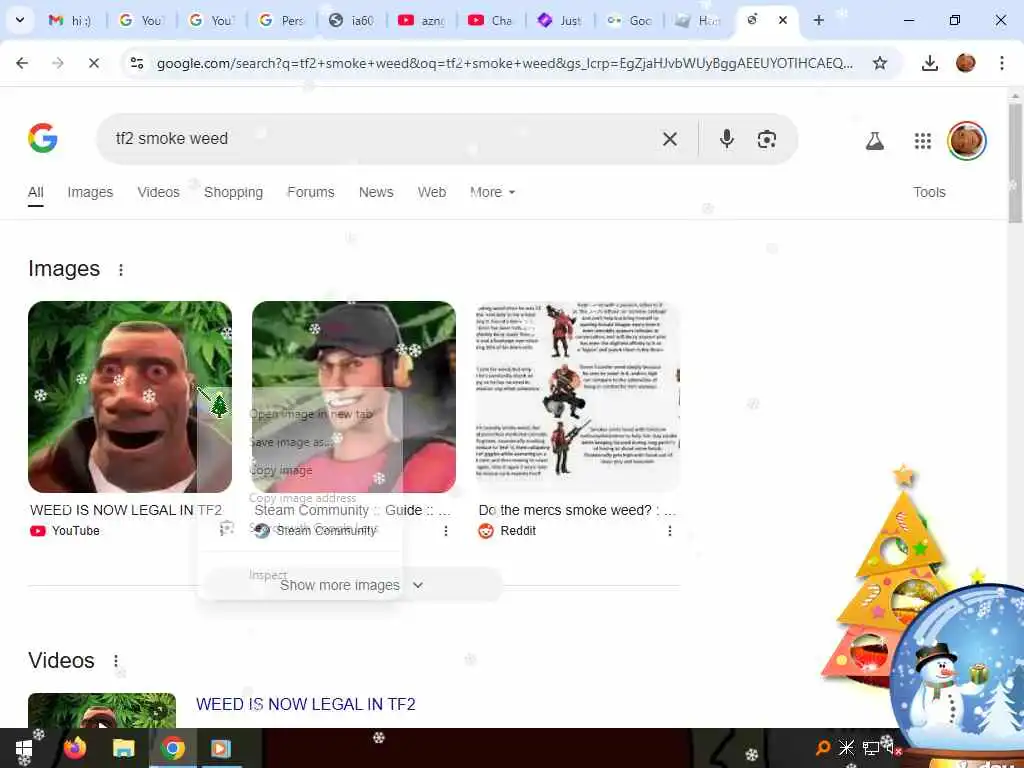Open File Explorer from the taskbar
Viewport: 1024px width, 768px height.
[123, 748]
